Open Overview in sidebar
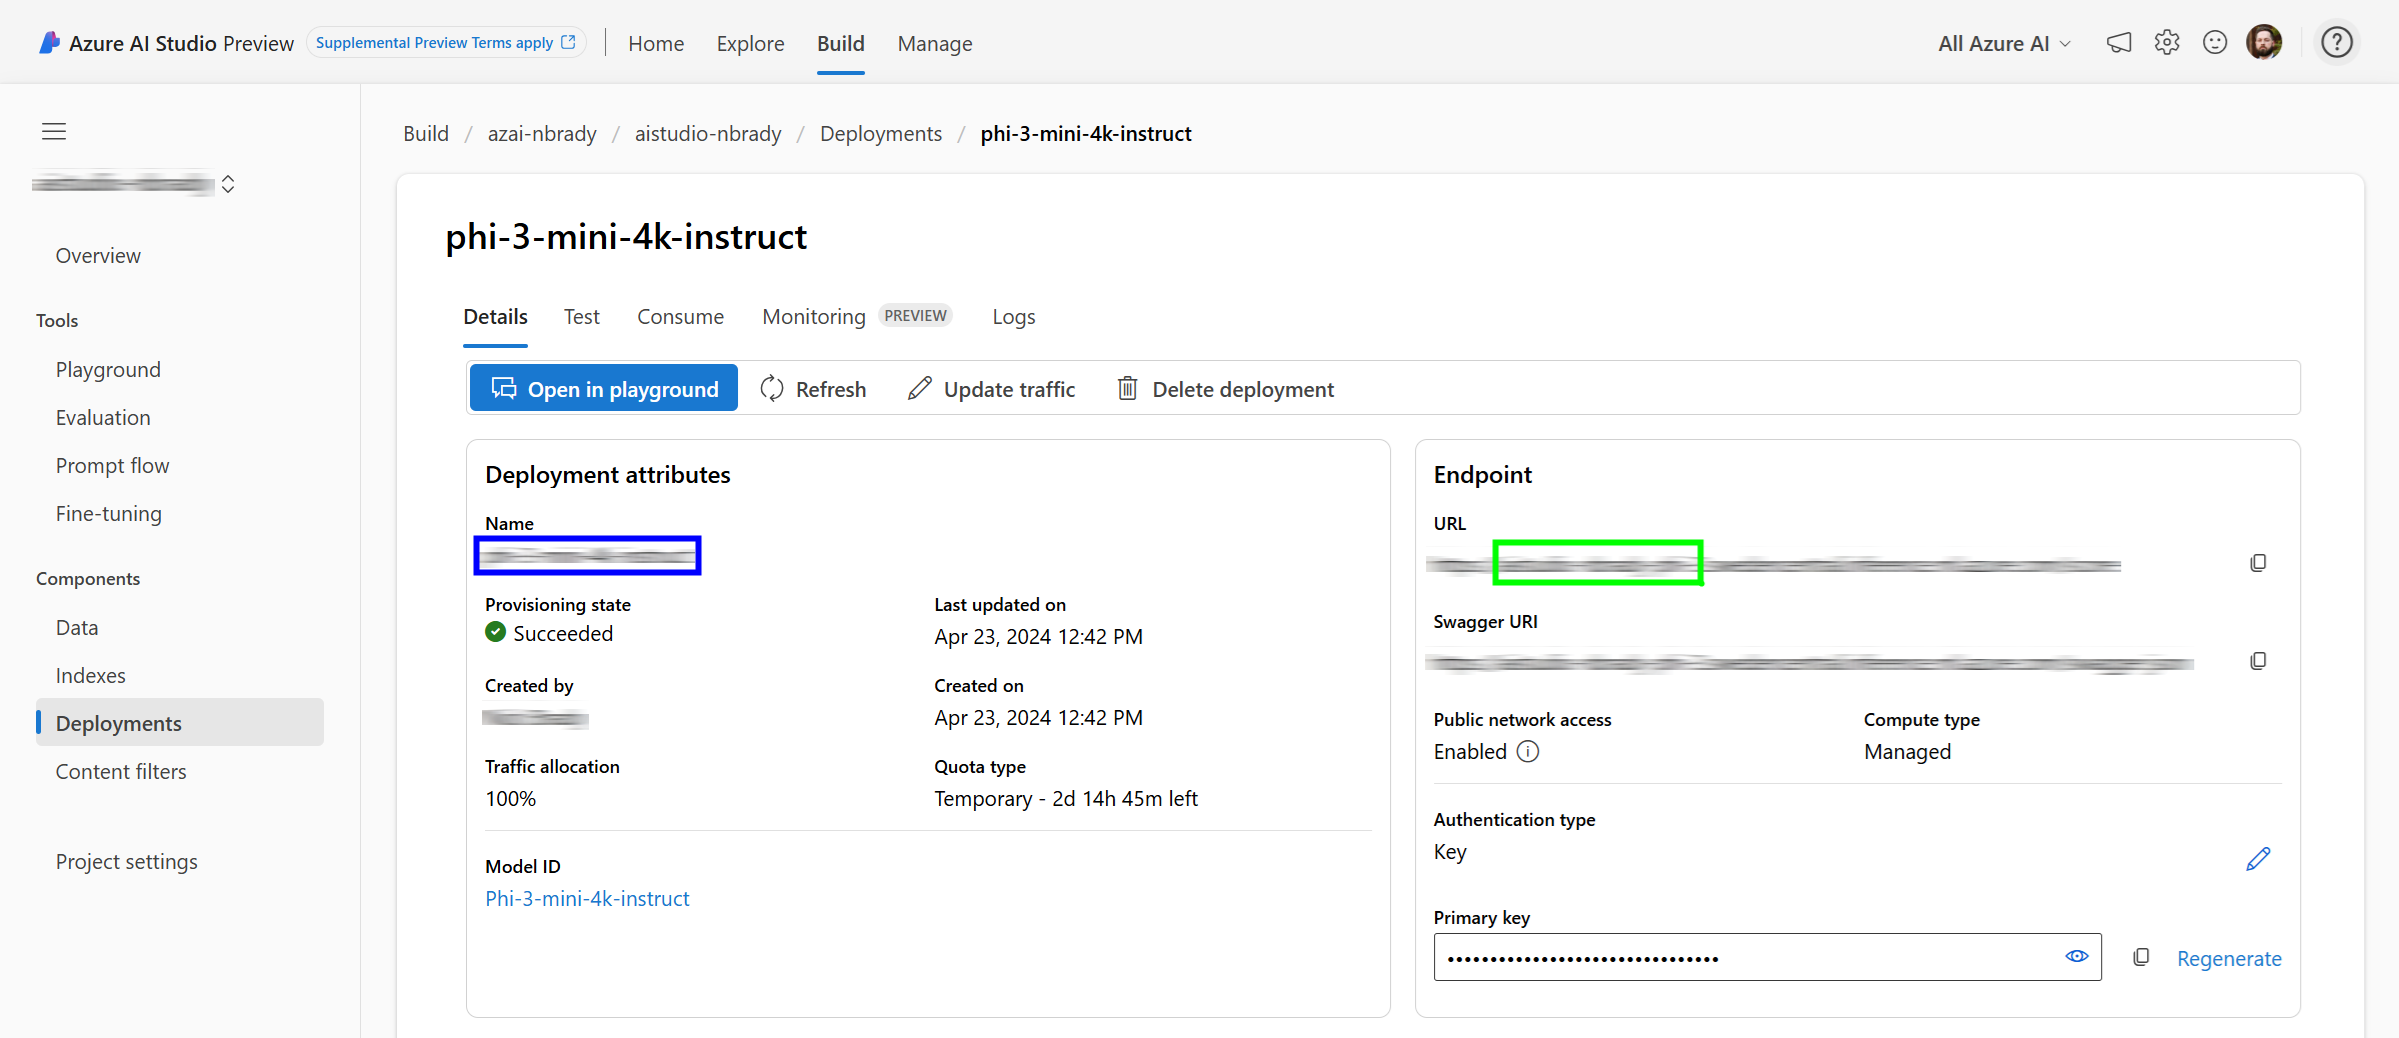This screenshot has width=2399, height=1038. click(x=98, y=255)
